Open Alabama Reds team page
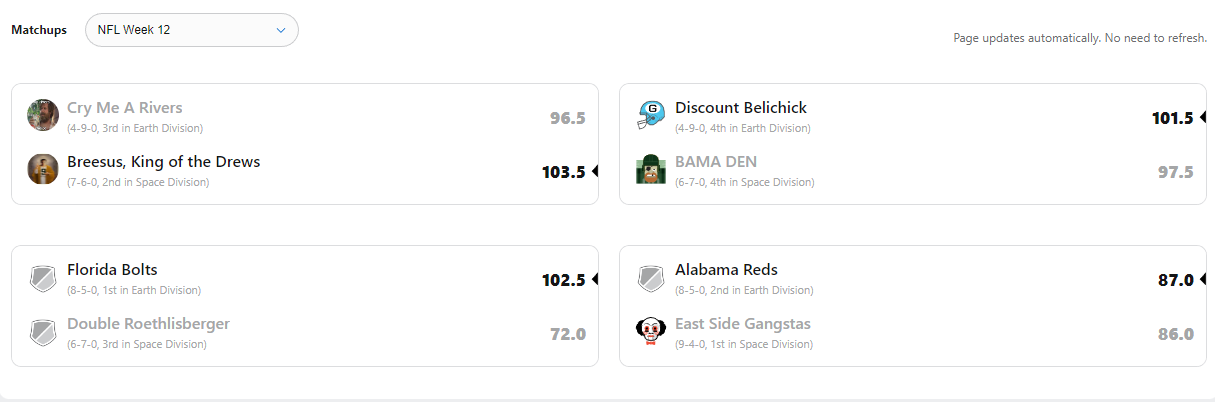 point(726,270)
